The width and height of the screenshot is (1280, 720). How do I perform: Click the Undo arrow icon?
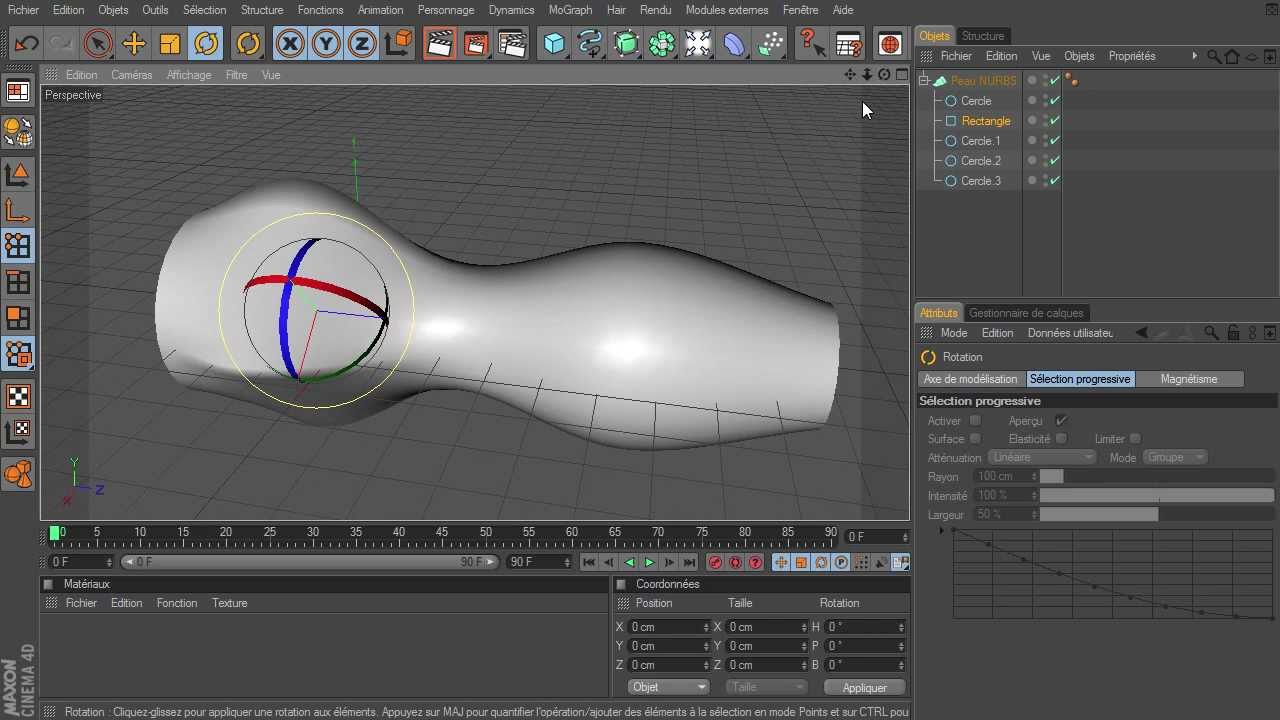click(x=26, y=44)
